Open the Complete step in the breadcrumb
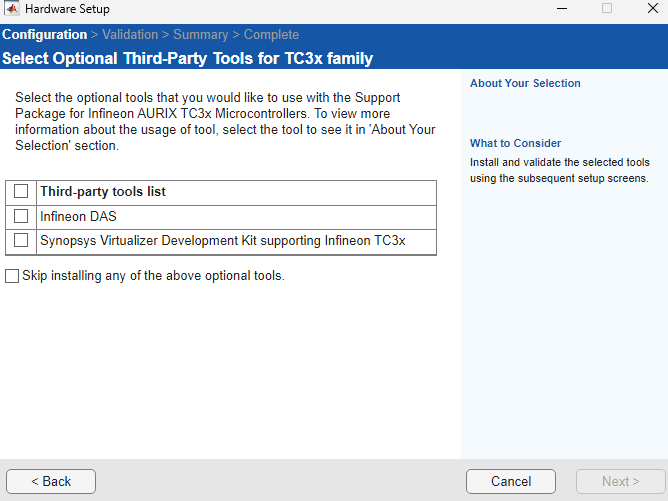 [272, 35]
